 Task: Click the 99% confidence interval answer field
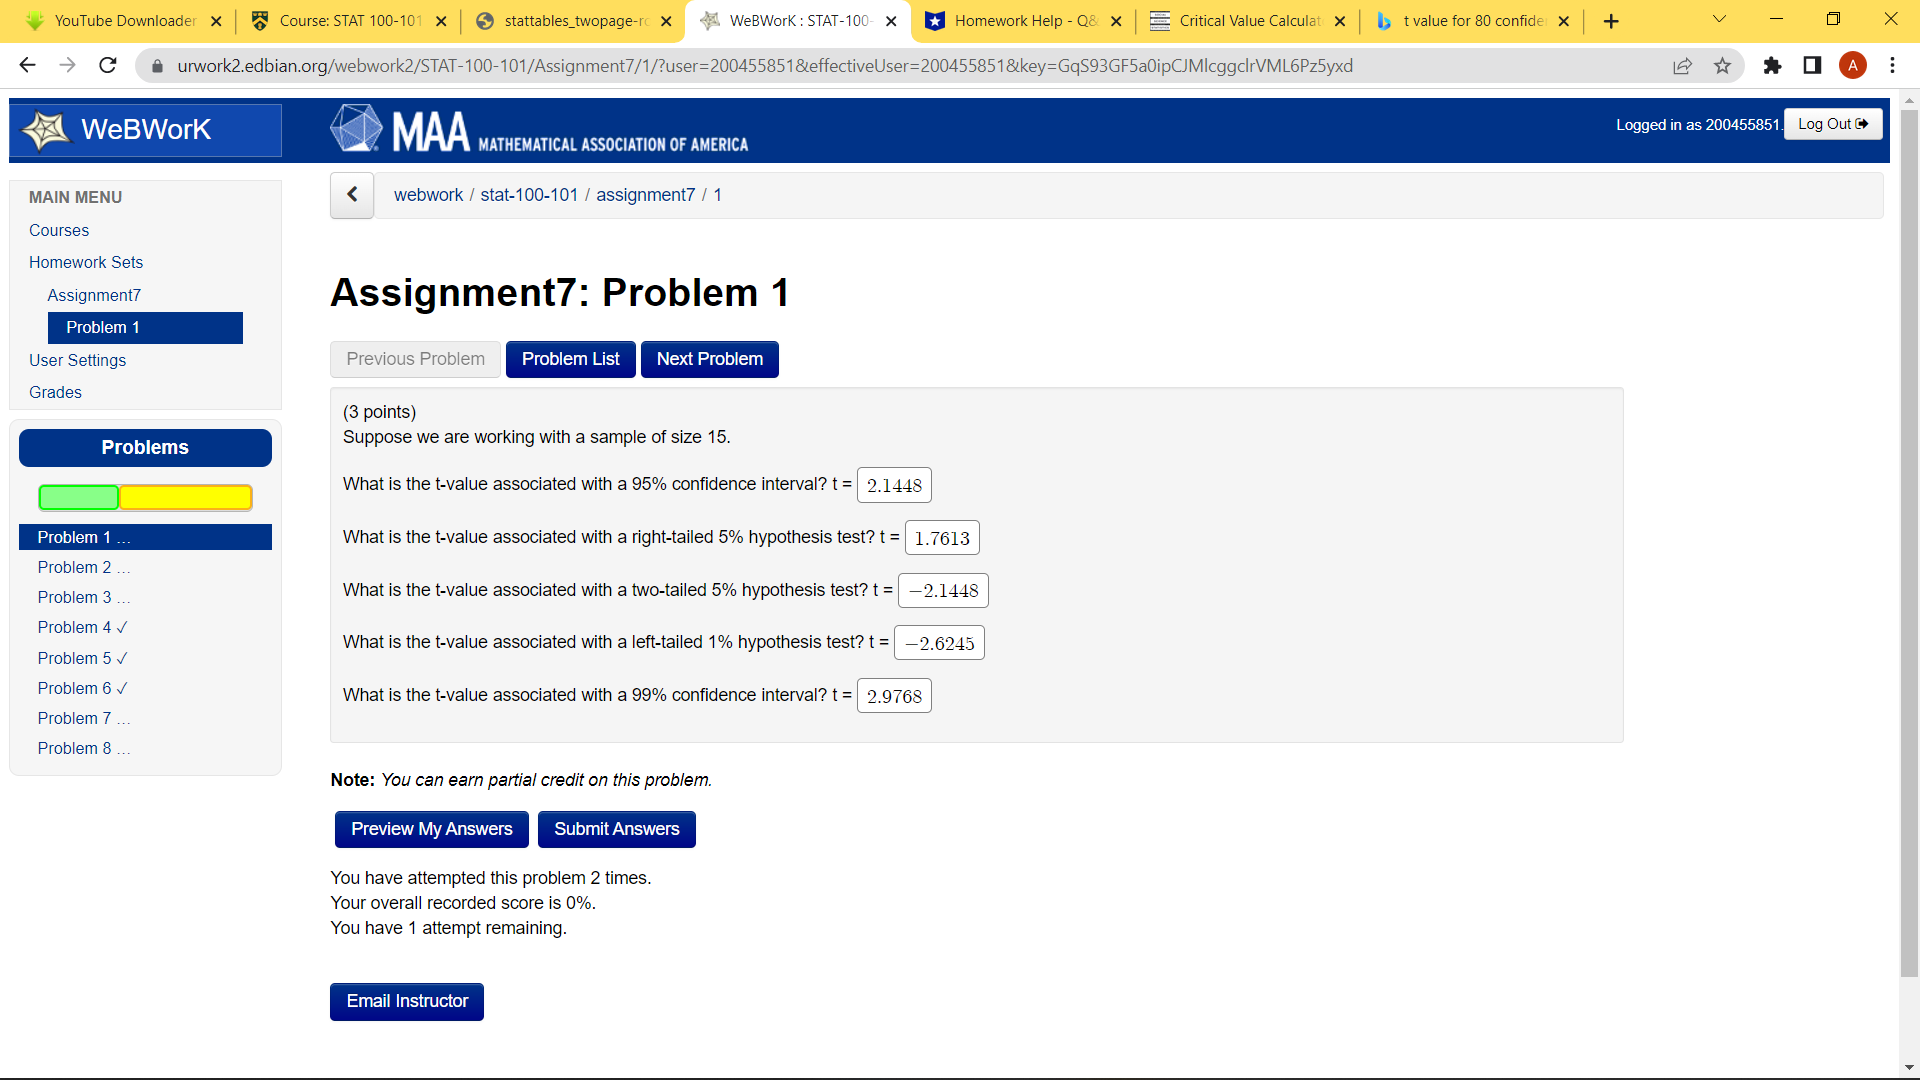894,696
